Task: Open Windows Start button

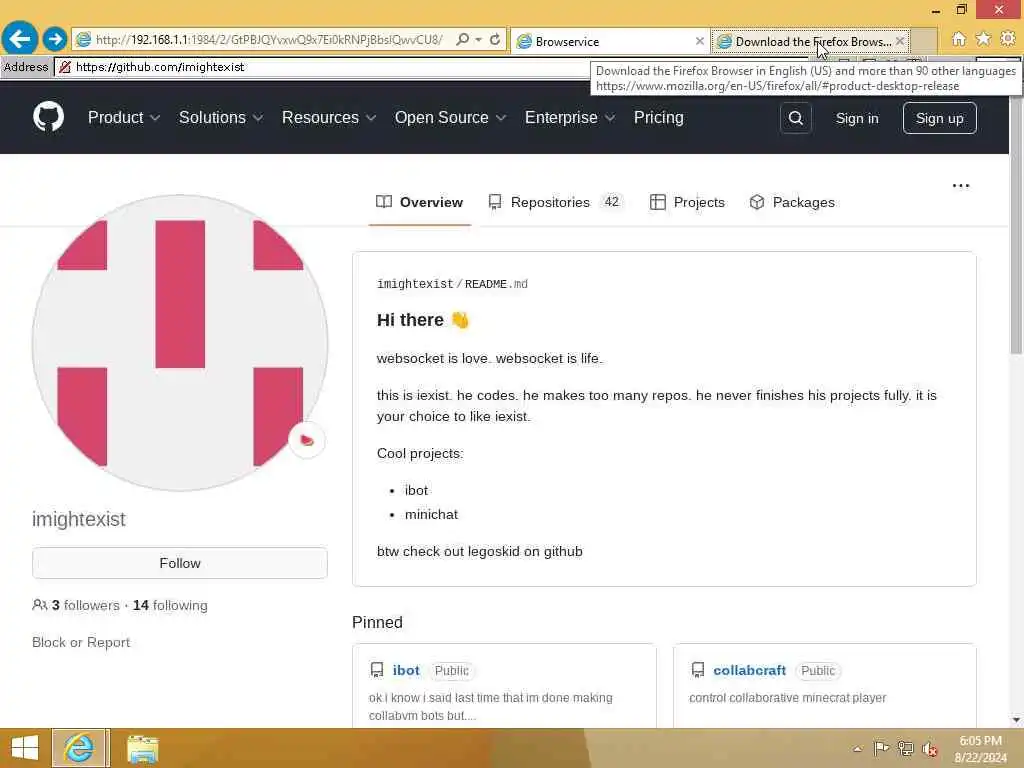Action: coord(25,748)
